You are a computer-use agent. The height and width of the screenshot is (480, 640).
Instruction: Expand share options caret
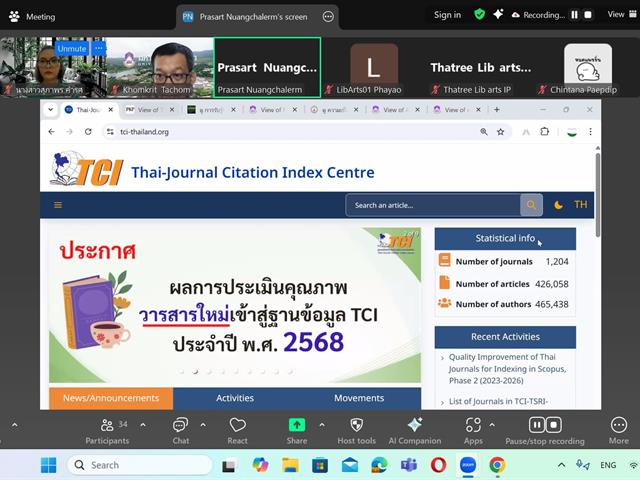pos(322,425)
